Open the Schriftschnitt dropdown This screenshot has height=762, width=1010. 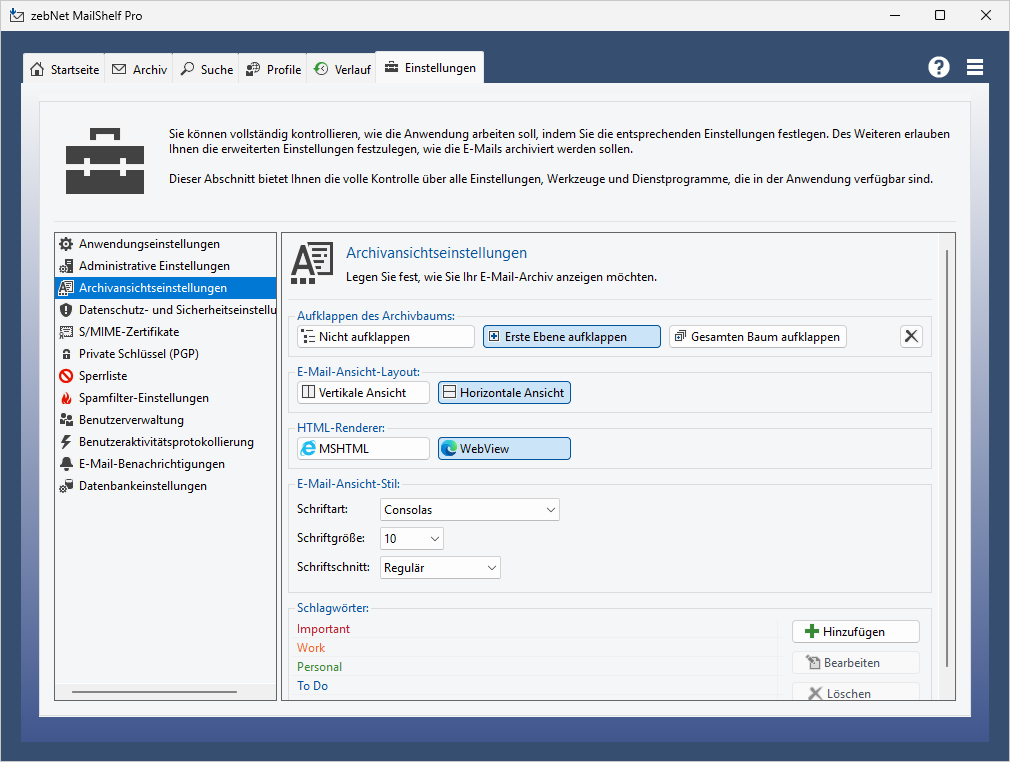(440, 568)
